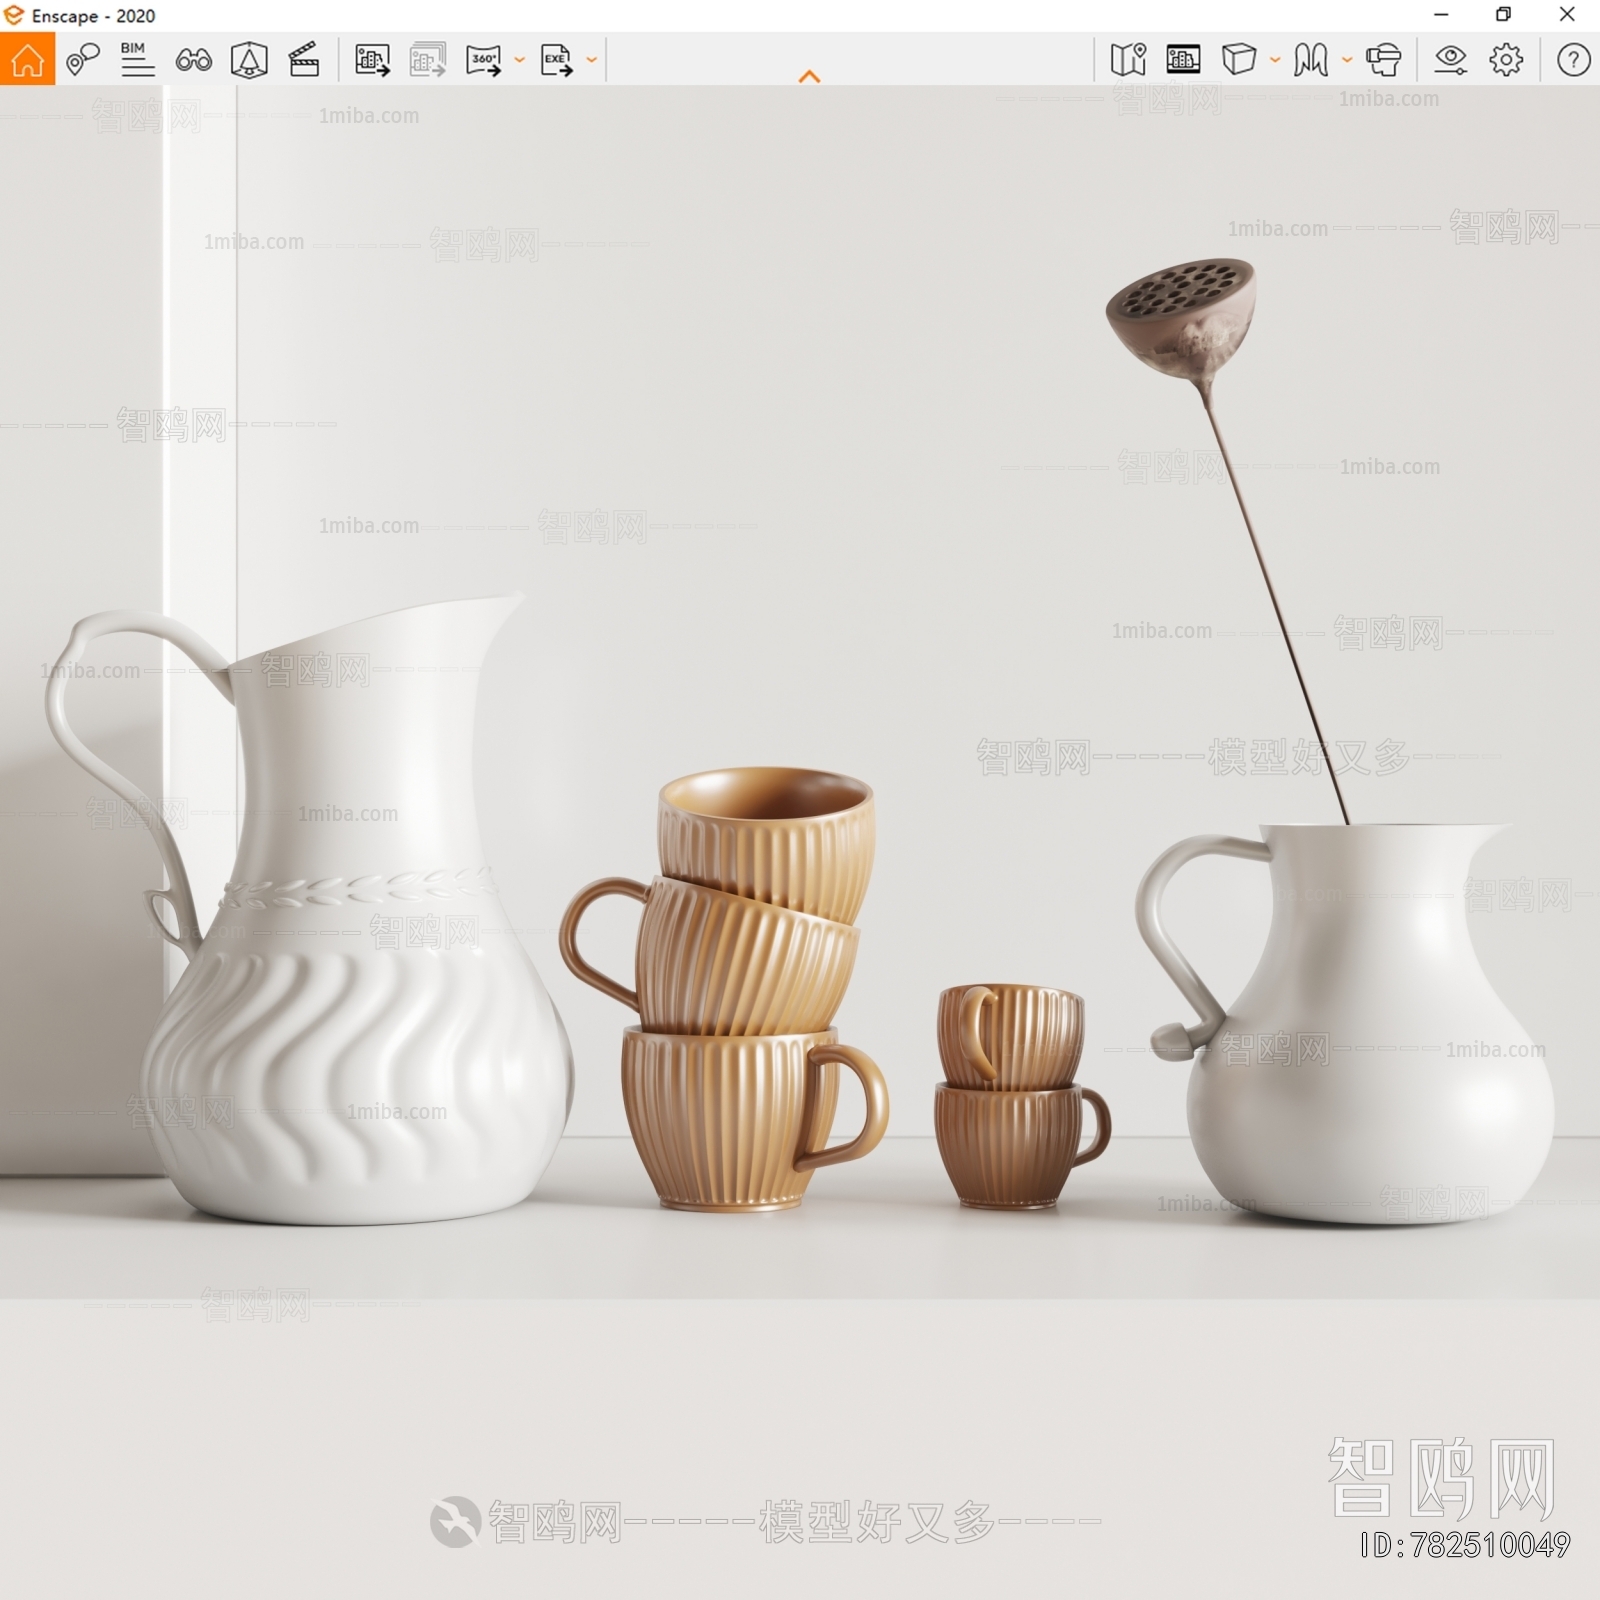Open general settings gear icon
This screenshot has width=1600, height=1600.
click(x=1506, y=60)
